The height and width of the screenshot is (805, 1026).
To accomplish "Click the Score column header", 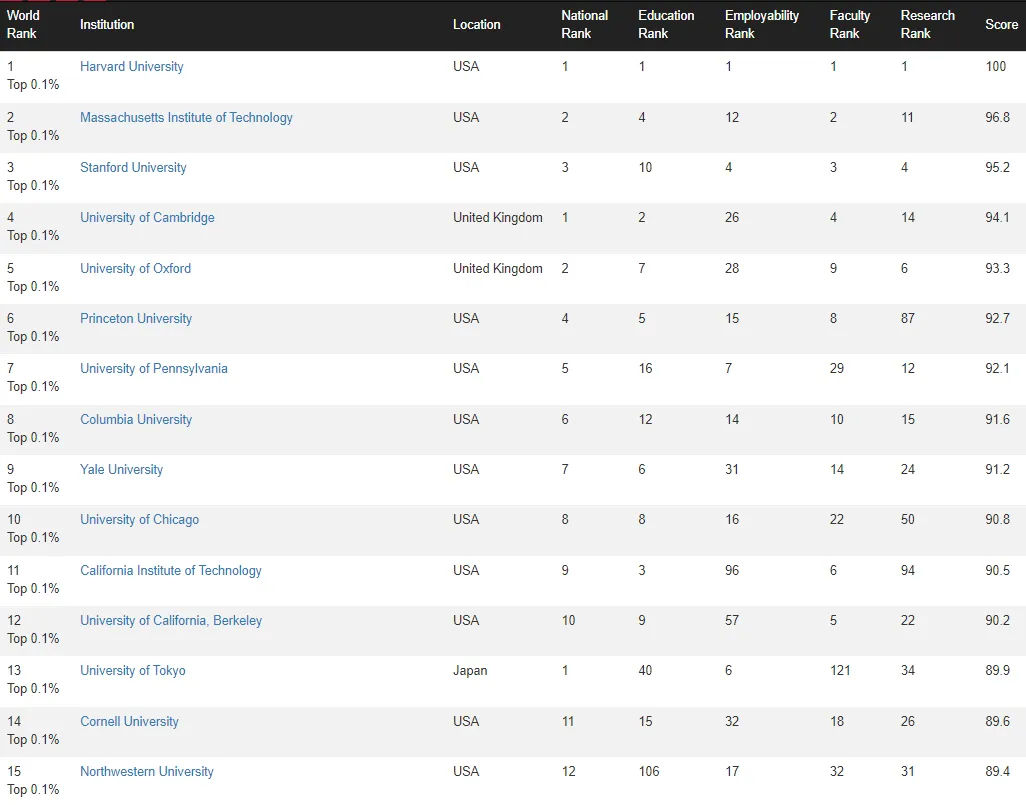I will [x=1001, y=25].
